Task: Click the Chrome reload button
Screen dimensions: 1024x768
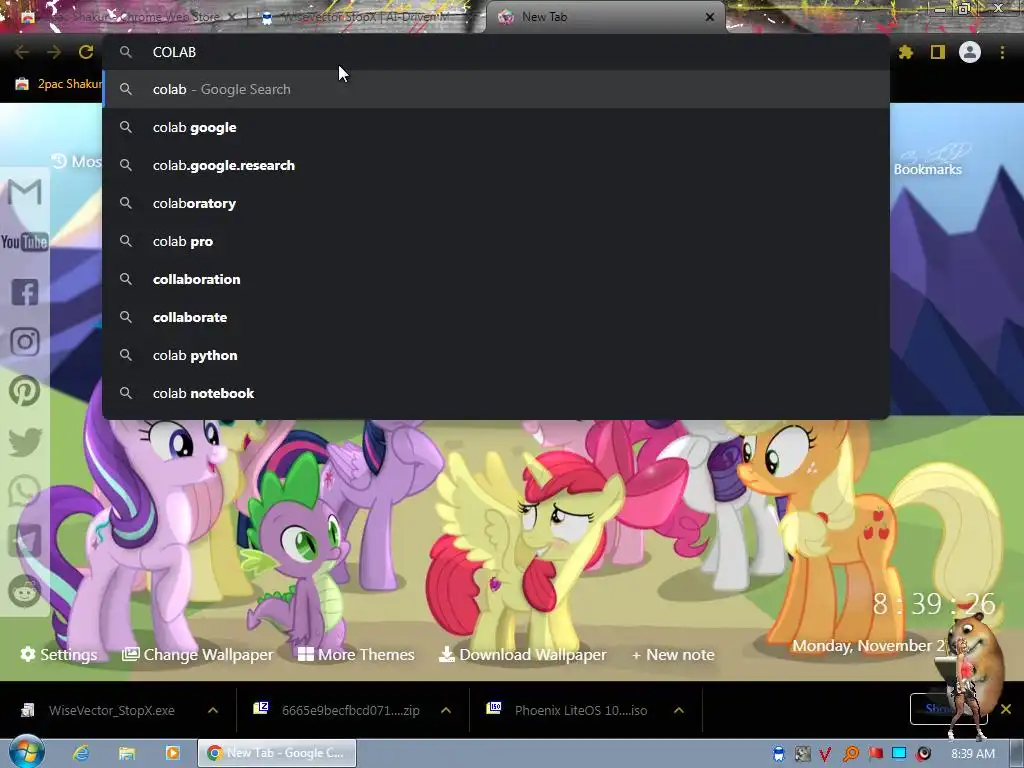Action: click(x=86, y=52)
